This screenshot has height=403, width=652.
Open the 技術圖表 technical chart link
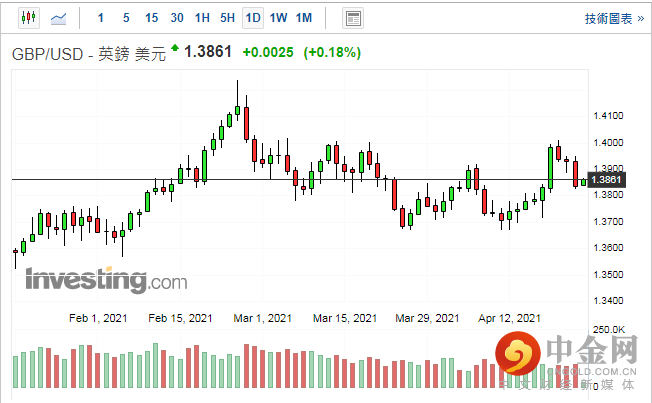pos(614,19)
